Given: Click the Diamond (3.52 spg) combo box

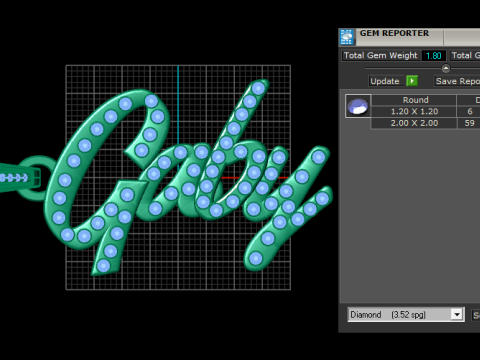Looking at the screenshot, I should coord(406,314).
